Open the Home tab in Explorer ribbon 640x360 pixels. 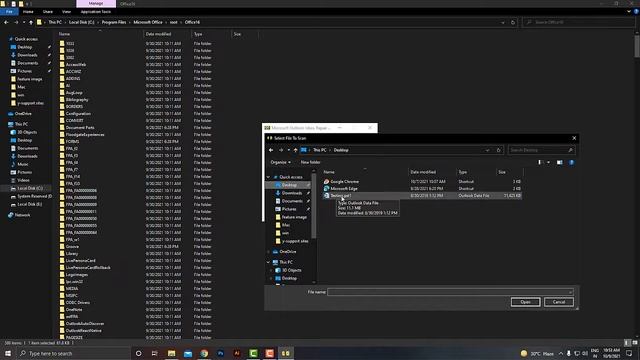click(28, 12)
